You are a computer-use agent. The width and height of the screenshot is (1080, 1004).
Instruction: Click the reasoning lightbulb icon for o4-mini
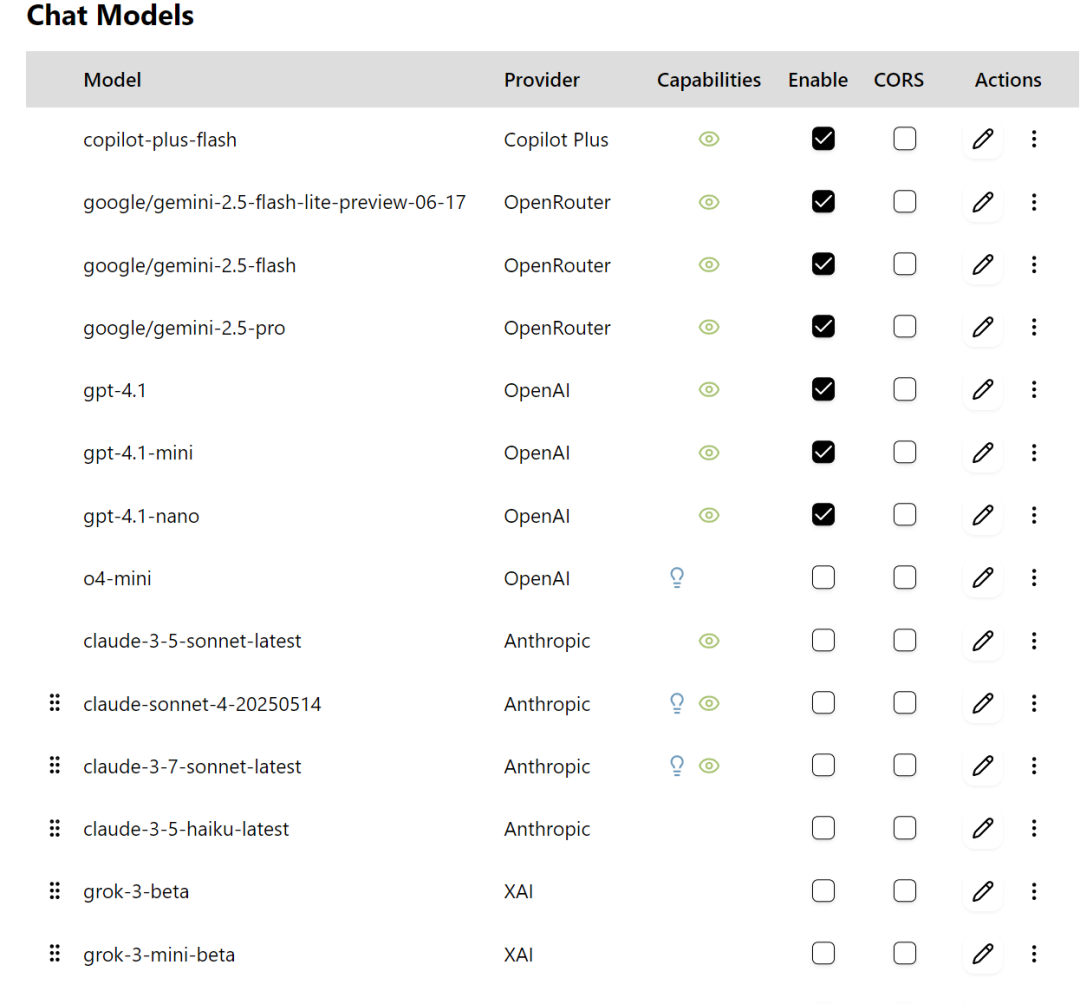click(677, 578)
